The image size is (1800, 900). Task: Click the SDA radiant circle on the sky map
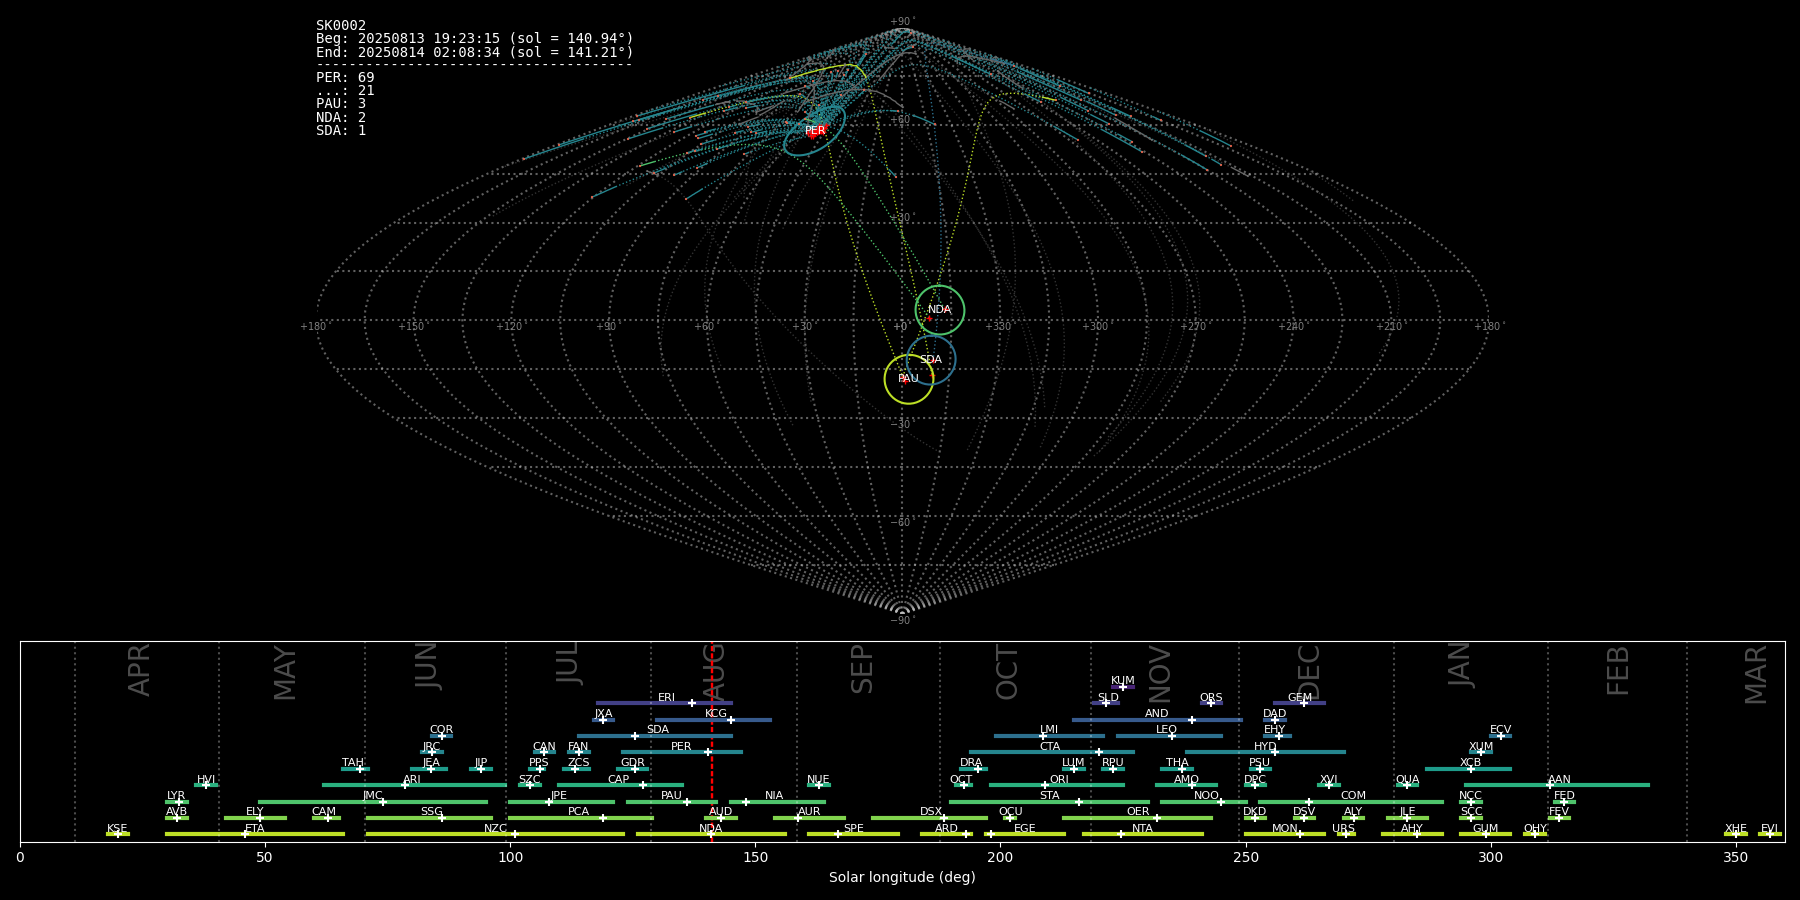(931, 360)
